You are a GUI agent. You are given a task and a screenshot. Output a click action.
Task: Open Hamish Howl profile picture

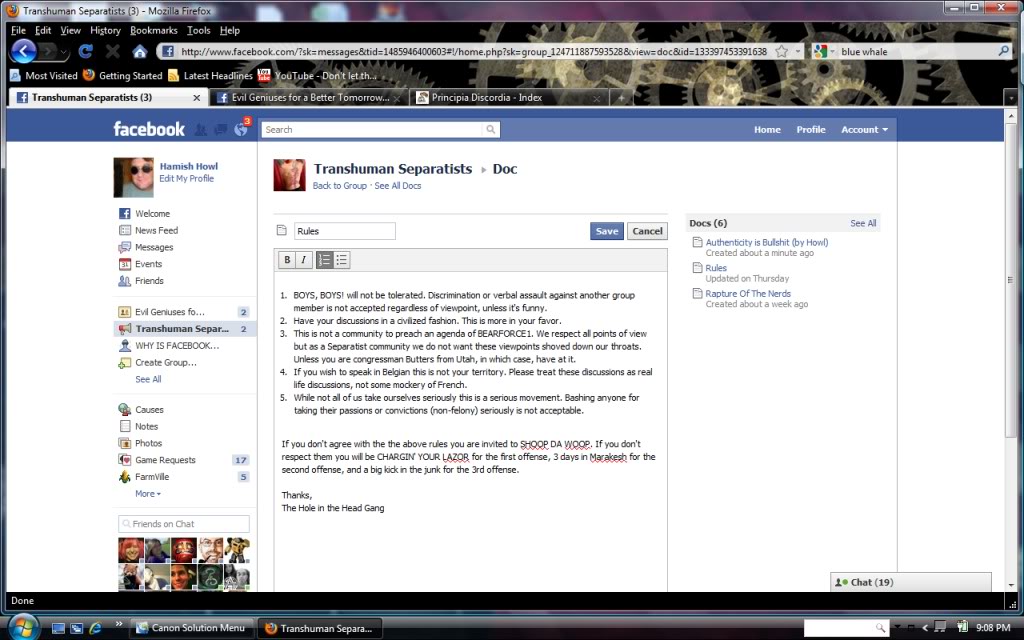click(134, 177)
